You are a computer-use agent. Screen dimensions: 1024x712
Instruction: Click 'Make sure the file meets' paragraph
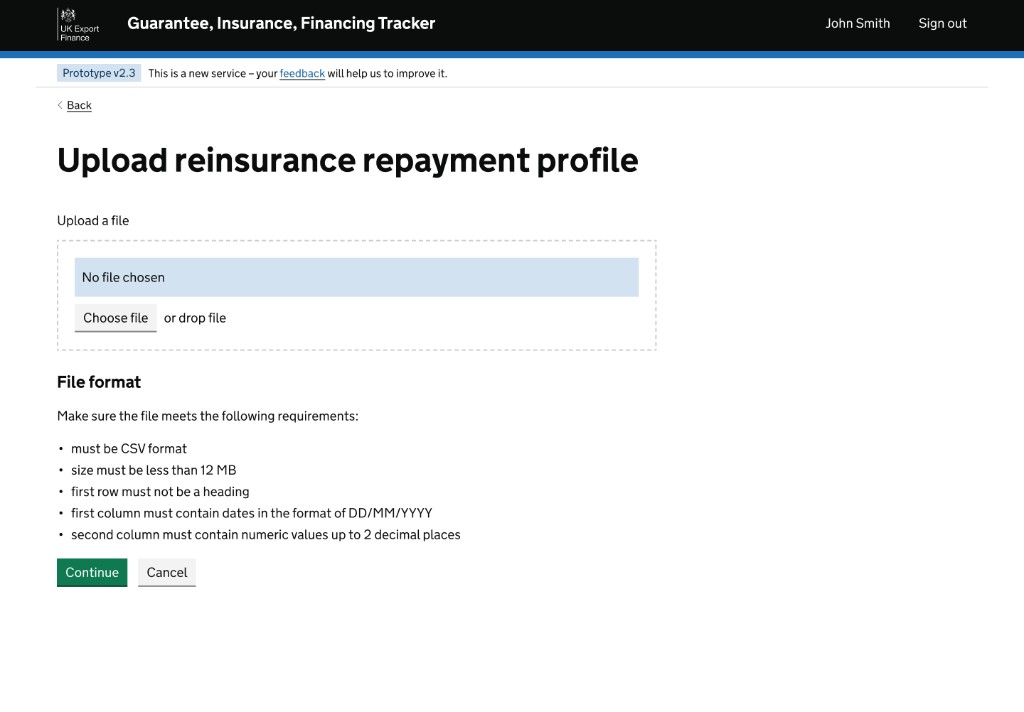click(x=208, y=416)
